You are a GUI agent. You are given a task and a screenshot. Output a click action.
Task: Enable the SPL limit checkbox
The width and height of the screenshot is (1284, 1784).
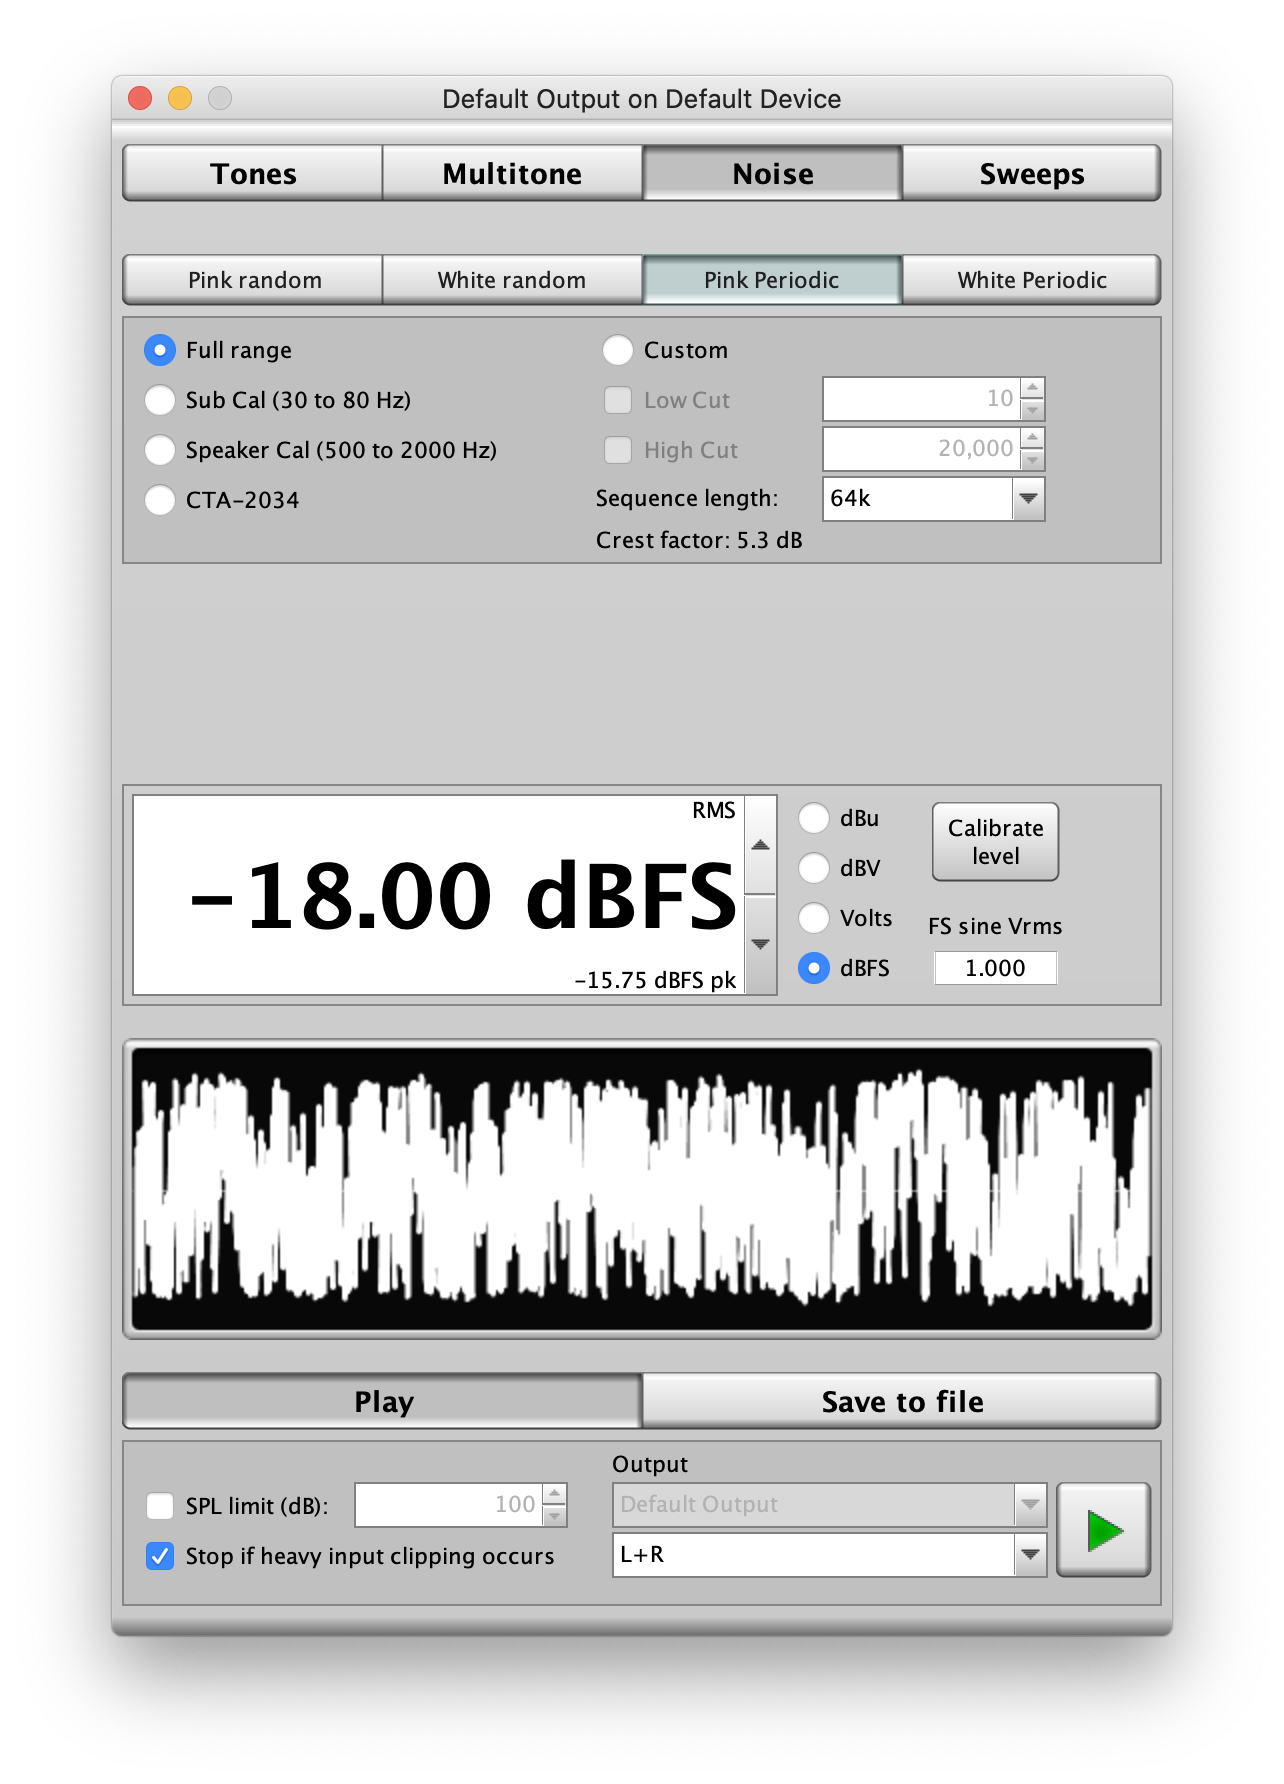(160, 1506)
